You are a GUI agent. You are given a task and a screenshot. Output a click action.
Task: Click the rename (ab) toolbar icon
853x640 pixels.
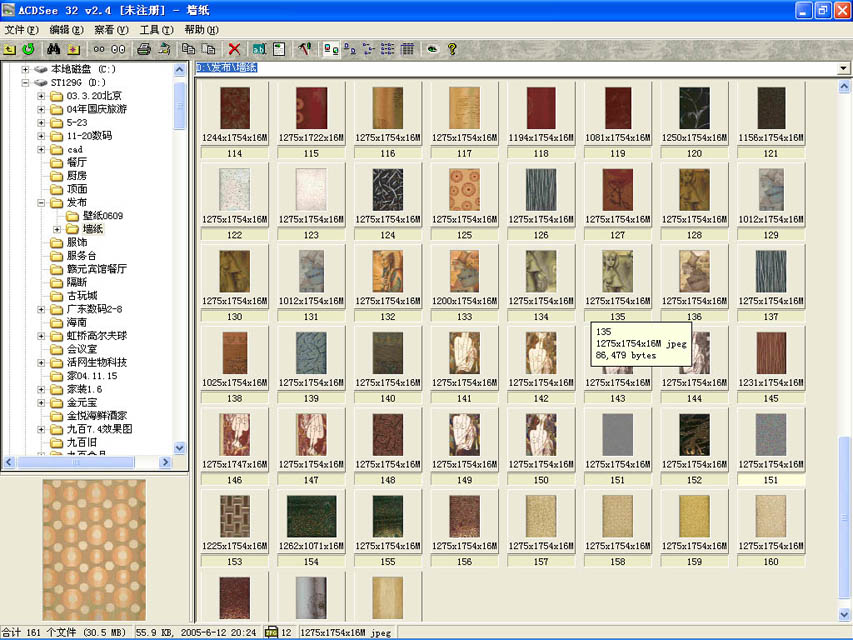259,48
